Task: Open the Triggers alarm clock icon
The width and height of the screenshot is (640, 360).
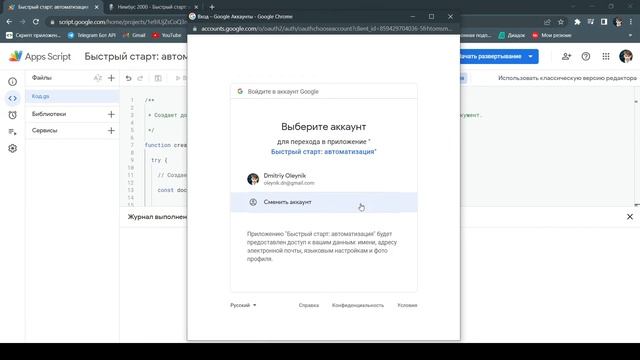Action: [x=13, y=115]
